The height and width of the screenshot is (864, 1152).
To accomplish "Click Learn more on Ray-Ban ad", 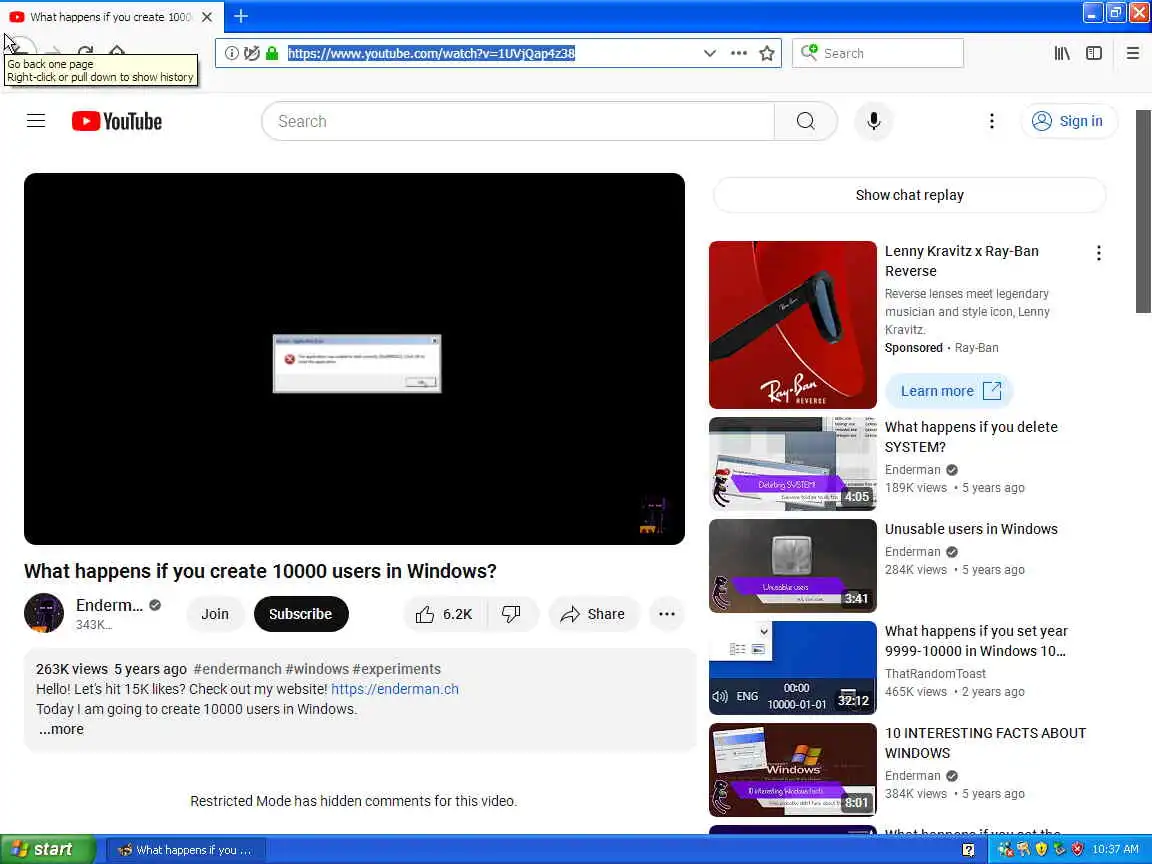I will (949, 391).
